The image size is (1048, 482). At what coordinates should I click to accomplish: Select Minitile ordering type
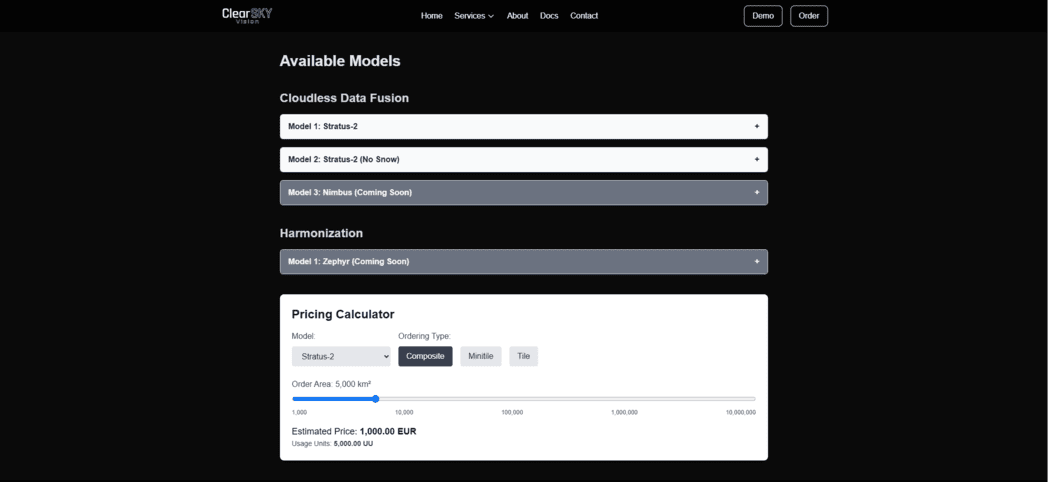(480, 356)
